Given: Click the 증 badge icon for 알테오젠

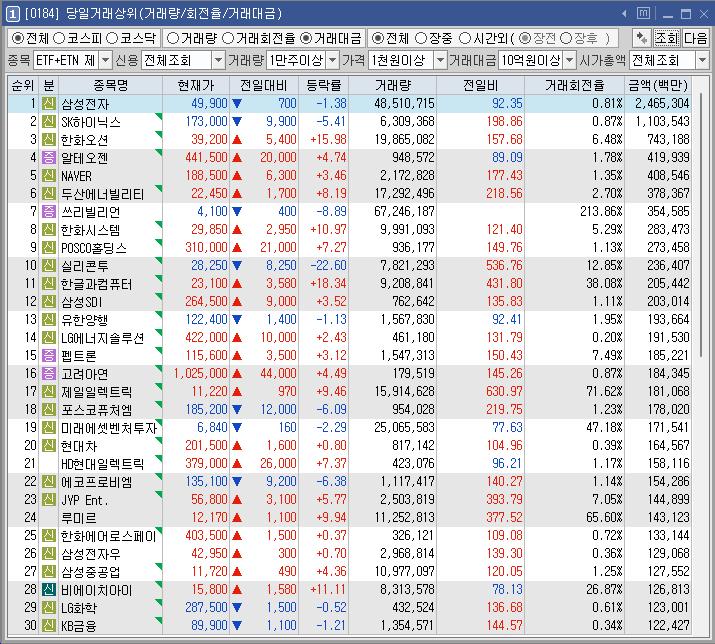Looking at the screenshot, I should (x=48, y=158).
